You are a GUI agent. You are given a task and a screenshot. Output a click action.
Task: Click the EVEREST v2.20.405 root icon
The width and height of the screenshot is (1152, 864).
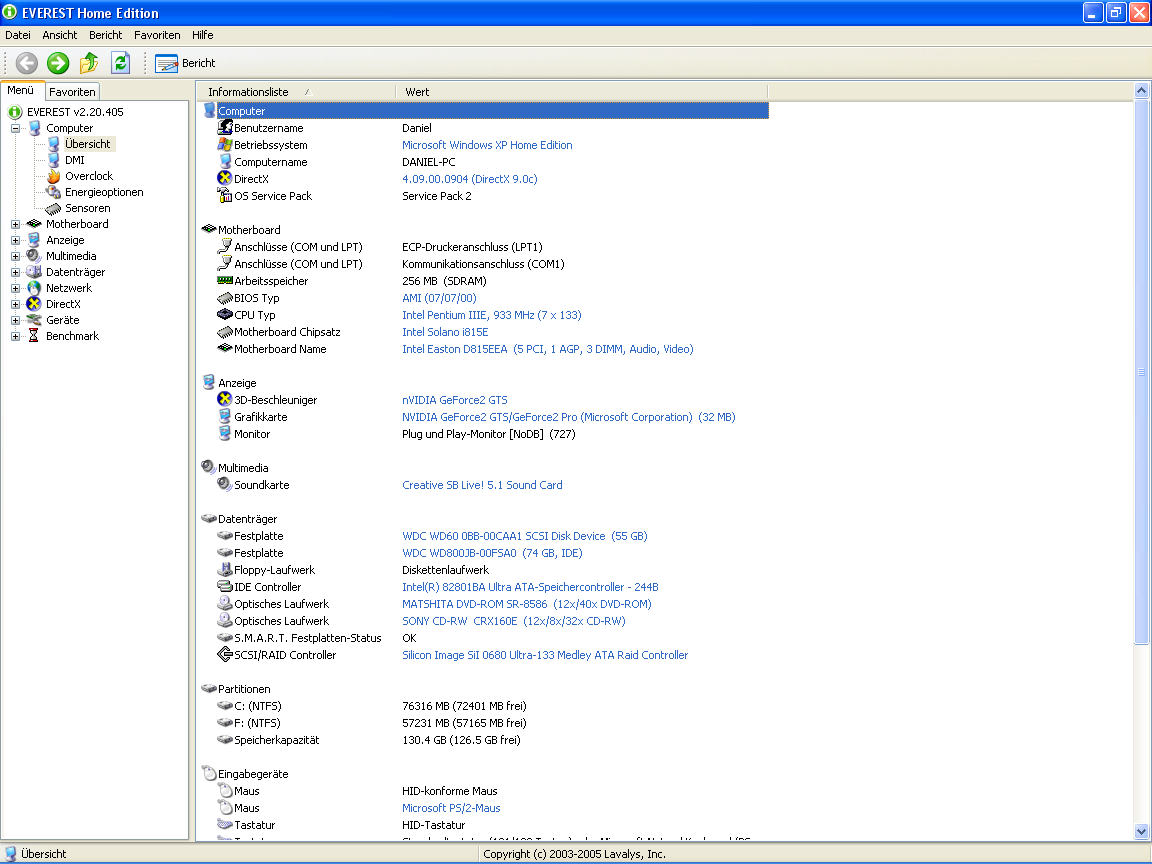coord(15,112)
